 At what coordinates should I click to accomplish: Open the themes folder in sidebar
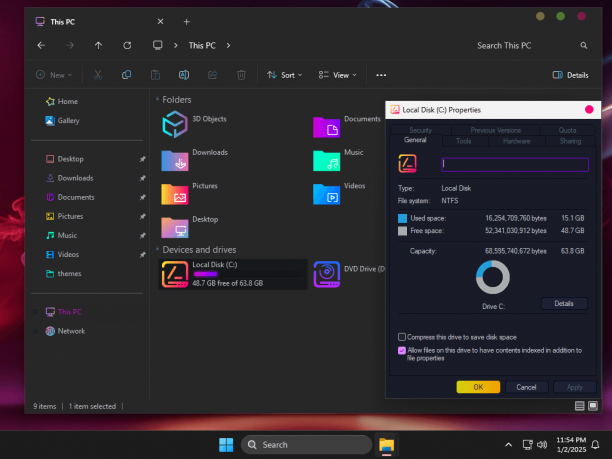pyautogui.click(x=64, y=274)
